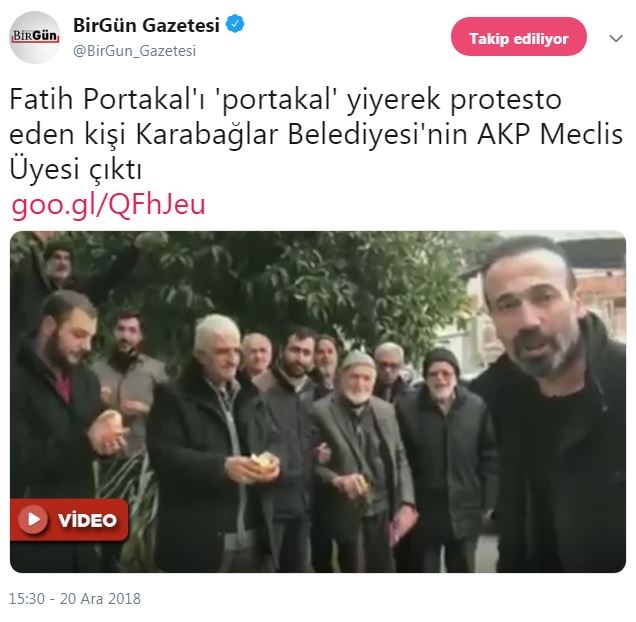Viewport: 636px width, 622px height.
Task: Expand the tweet options chevron
Action: tap(616, 39)
